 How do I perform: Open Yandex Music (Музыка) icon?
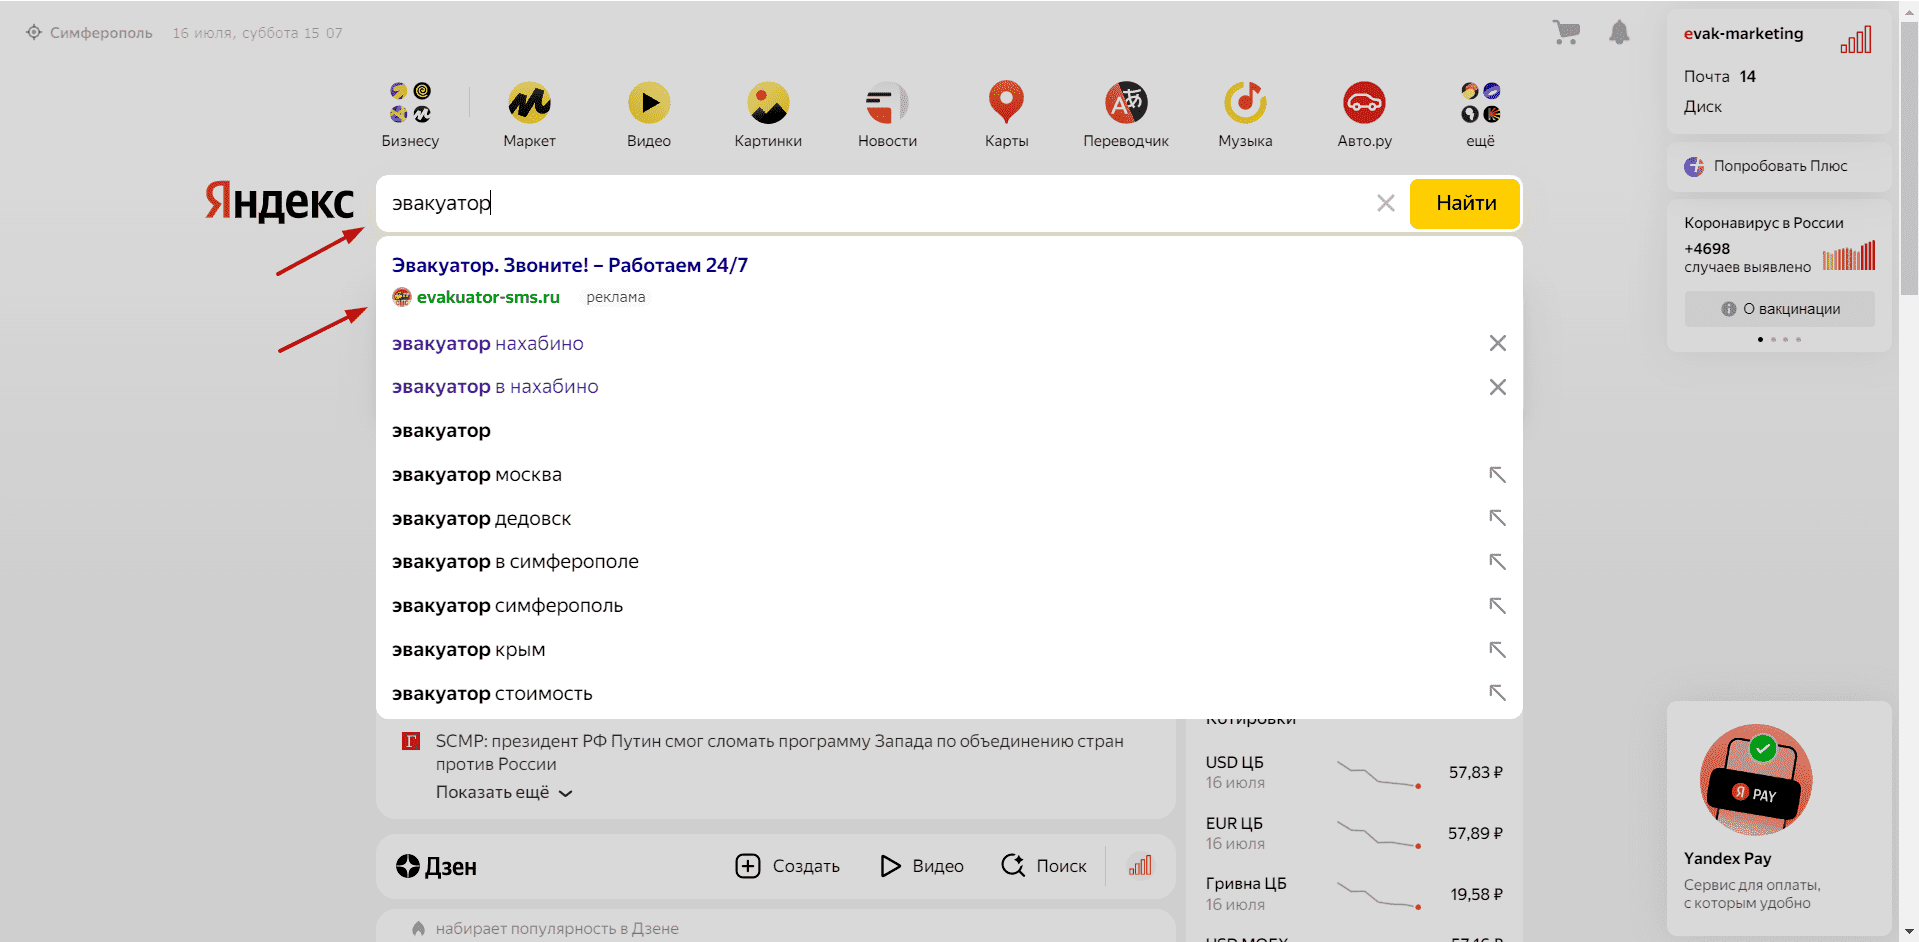coord(1245,103)
